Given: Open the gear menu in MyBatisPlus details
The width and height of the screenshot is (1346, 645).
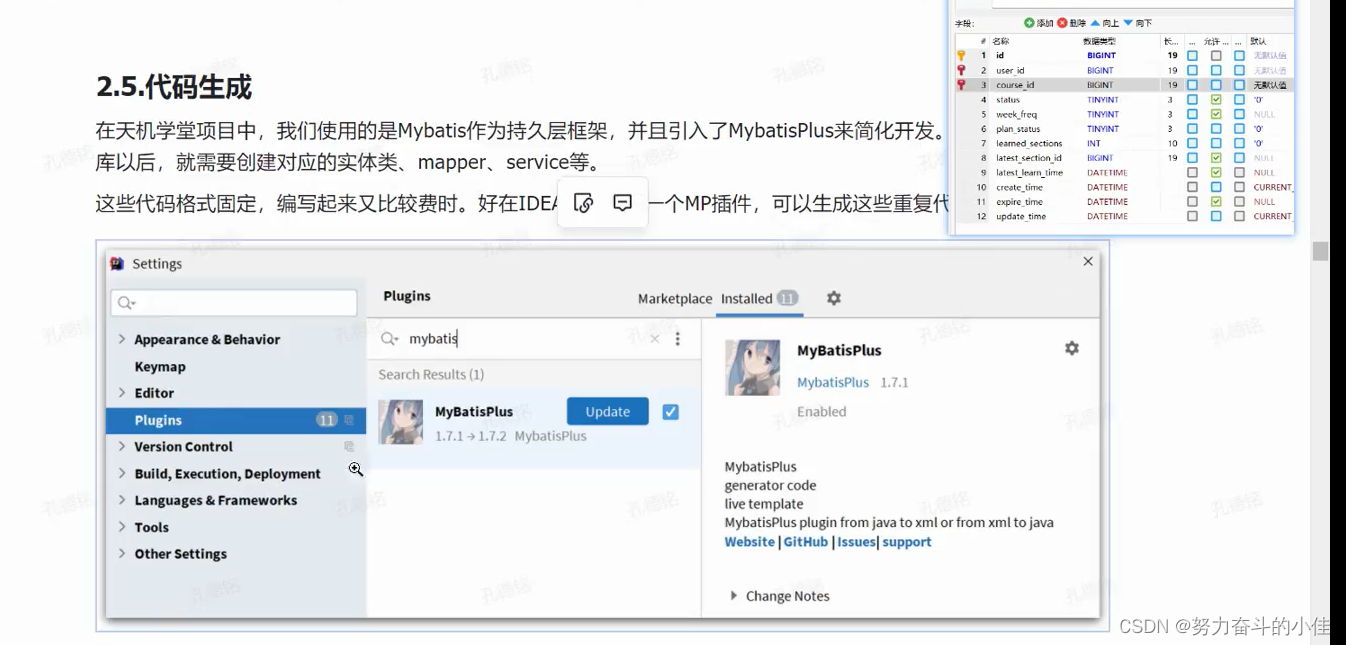Looking at the screenshot, I should coord(1072,348).
